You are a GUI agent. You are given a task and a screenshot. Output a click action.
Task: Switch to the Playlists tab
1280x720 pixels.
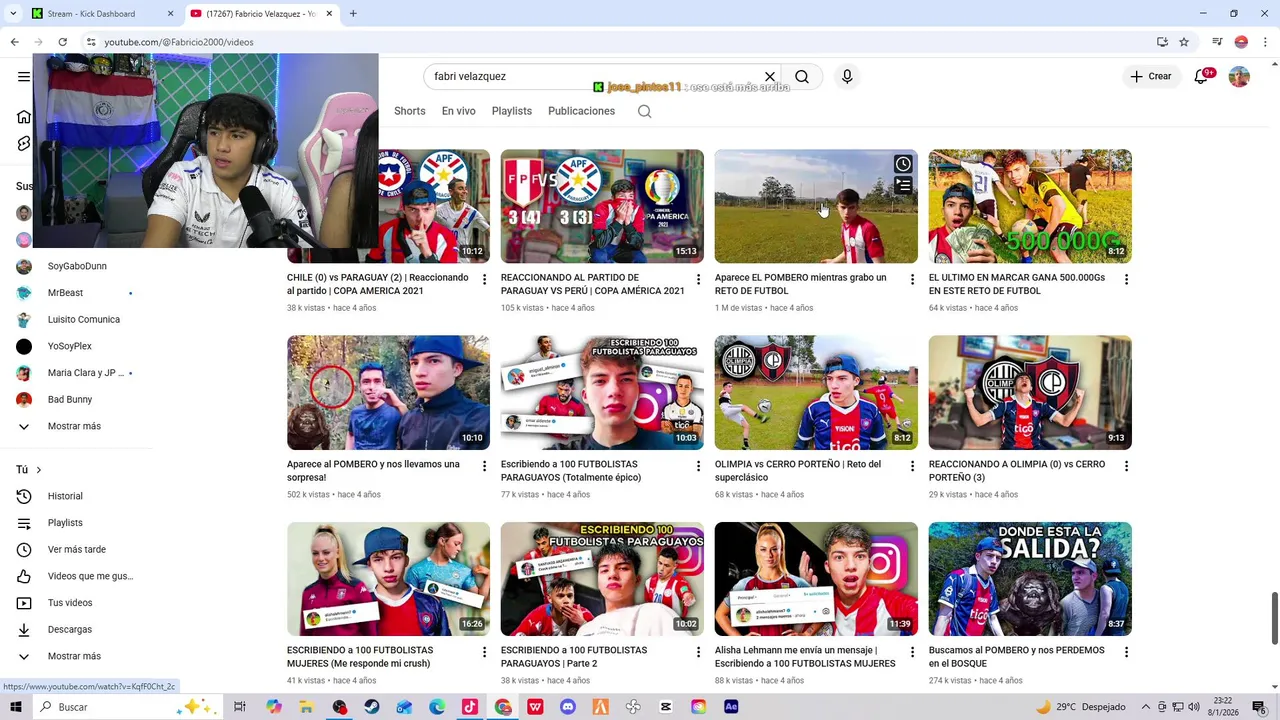[x=512, y=111]
